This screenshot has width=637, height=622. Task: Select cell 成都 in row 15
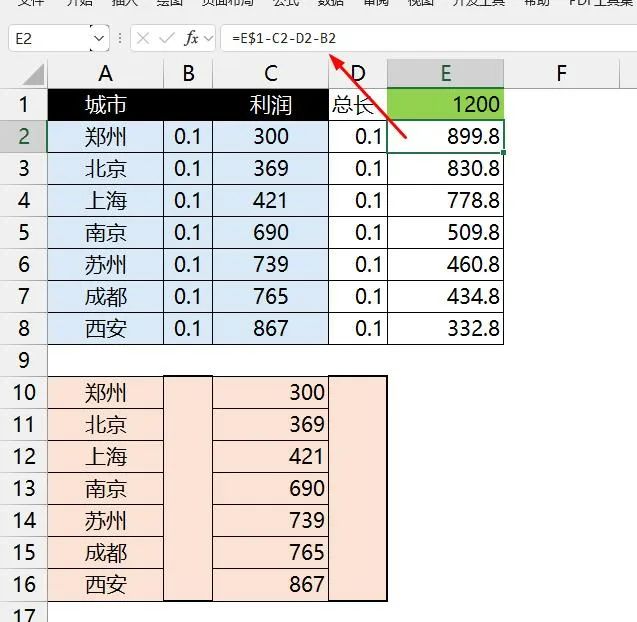[x=106, y=553]
